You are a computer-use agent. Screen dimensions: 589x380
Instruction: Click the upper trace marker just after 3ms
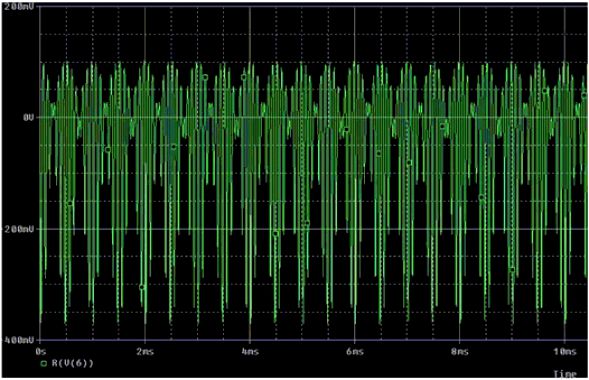(205, 77)
